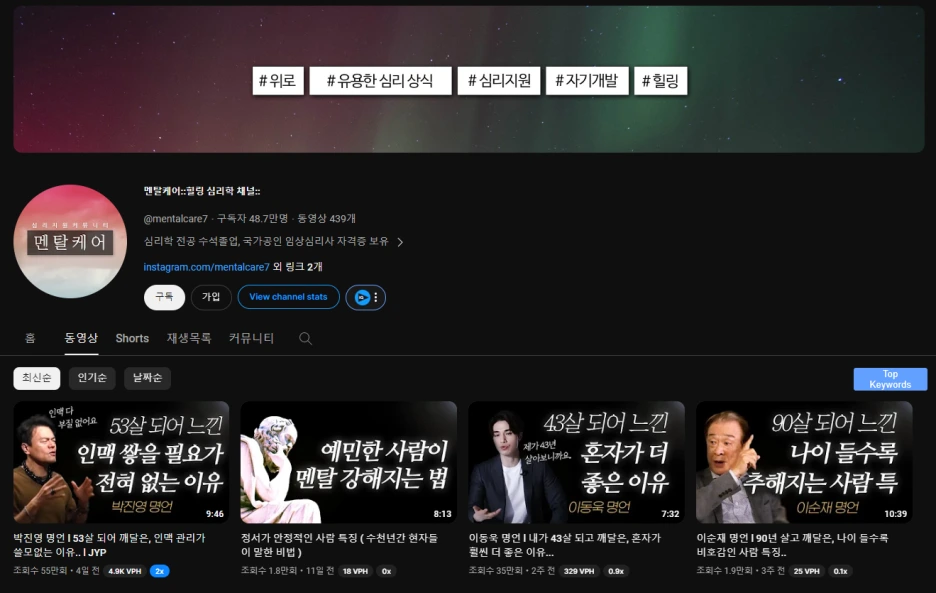
Task: Click the 0.9x multiplier badge
Action: 616,572
